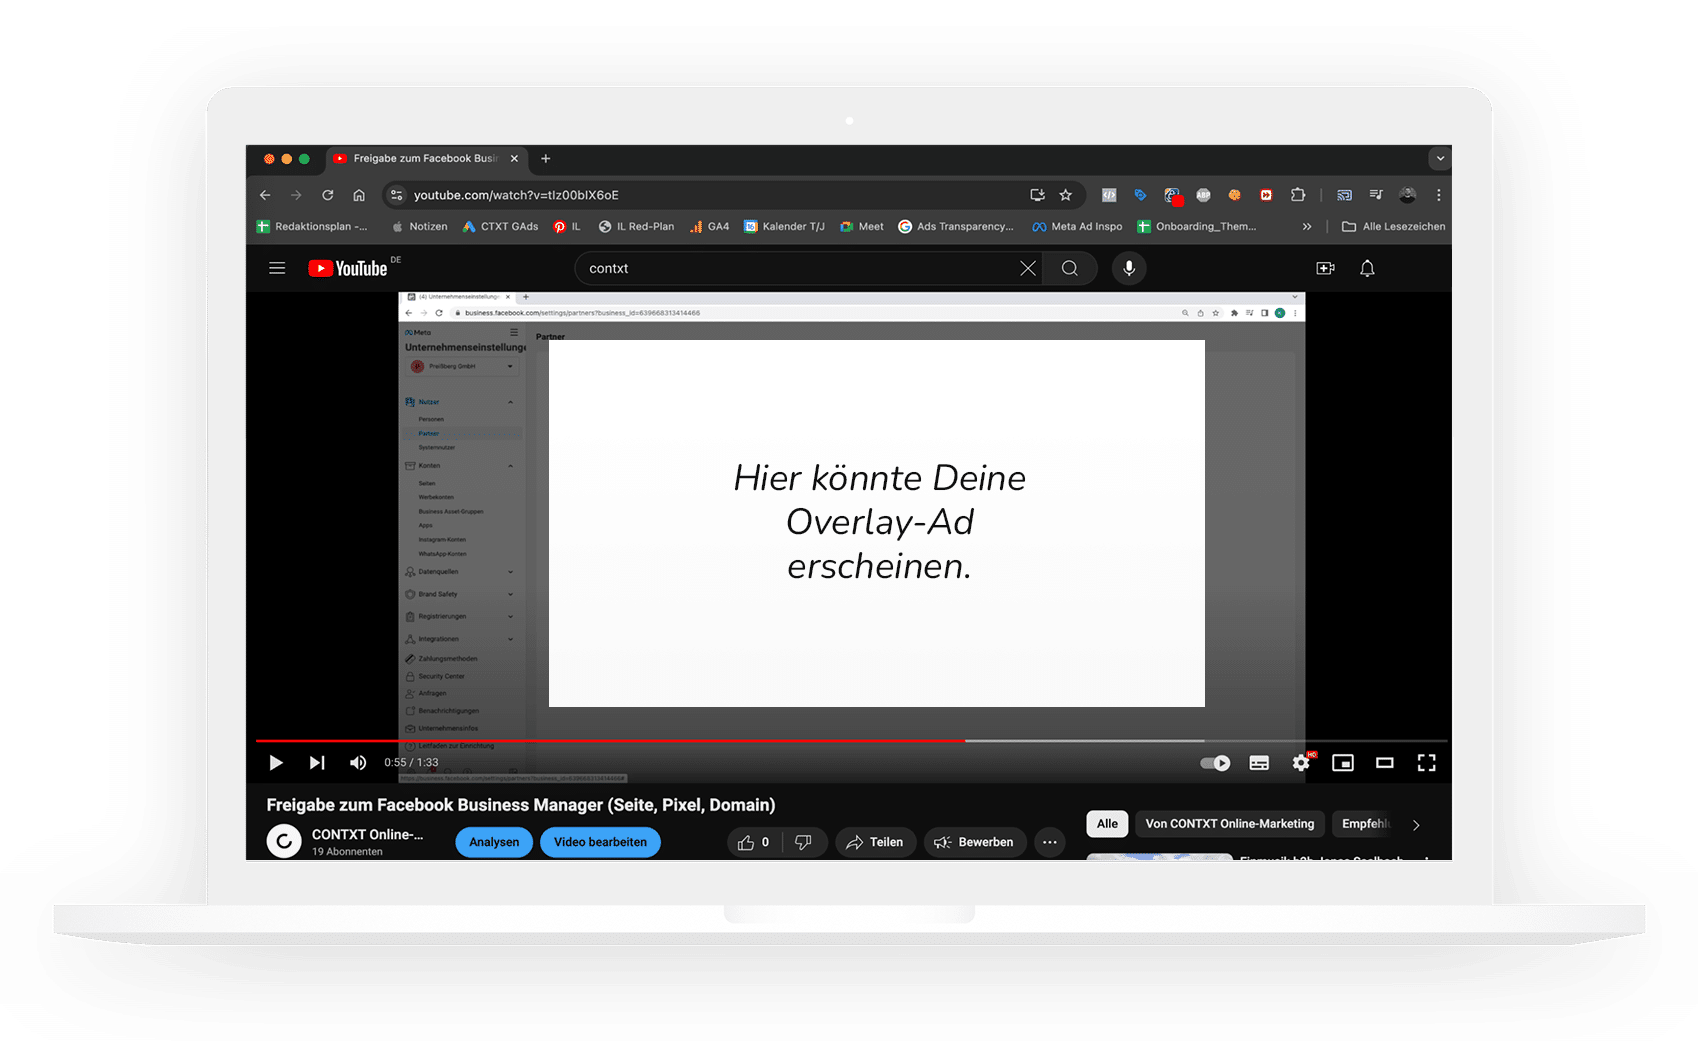Open the Chrome three-dot menu
This screenshot has height=1052, width=1698.
(x=1439, y=195)
